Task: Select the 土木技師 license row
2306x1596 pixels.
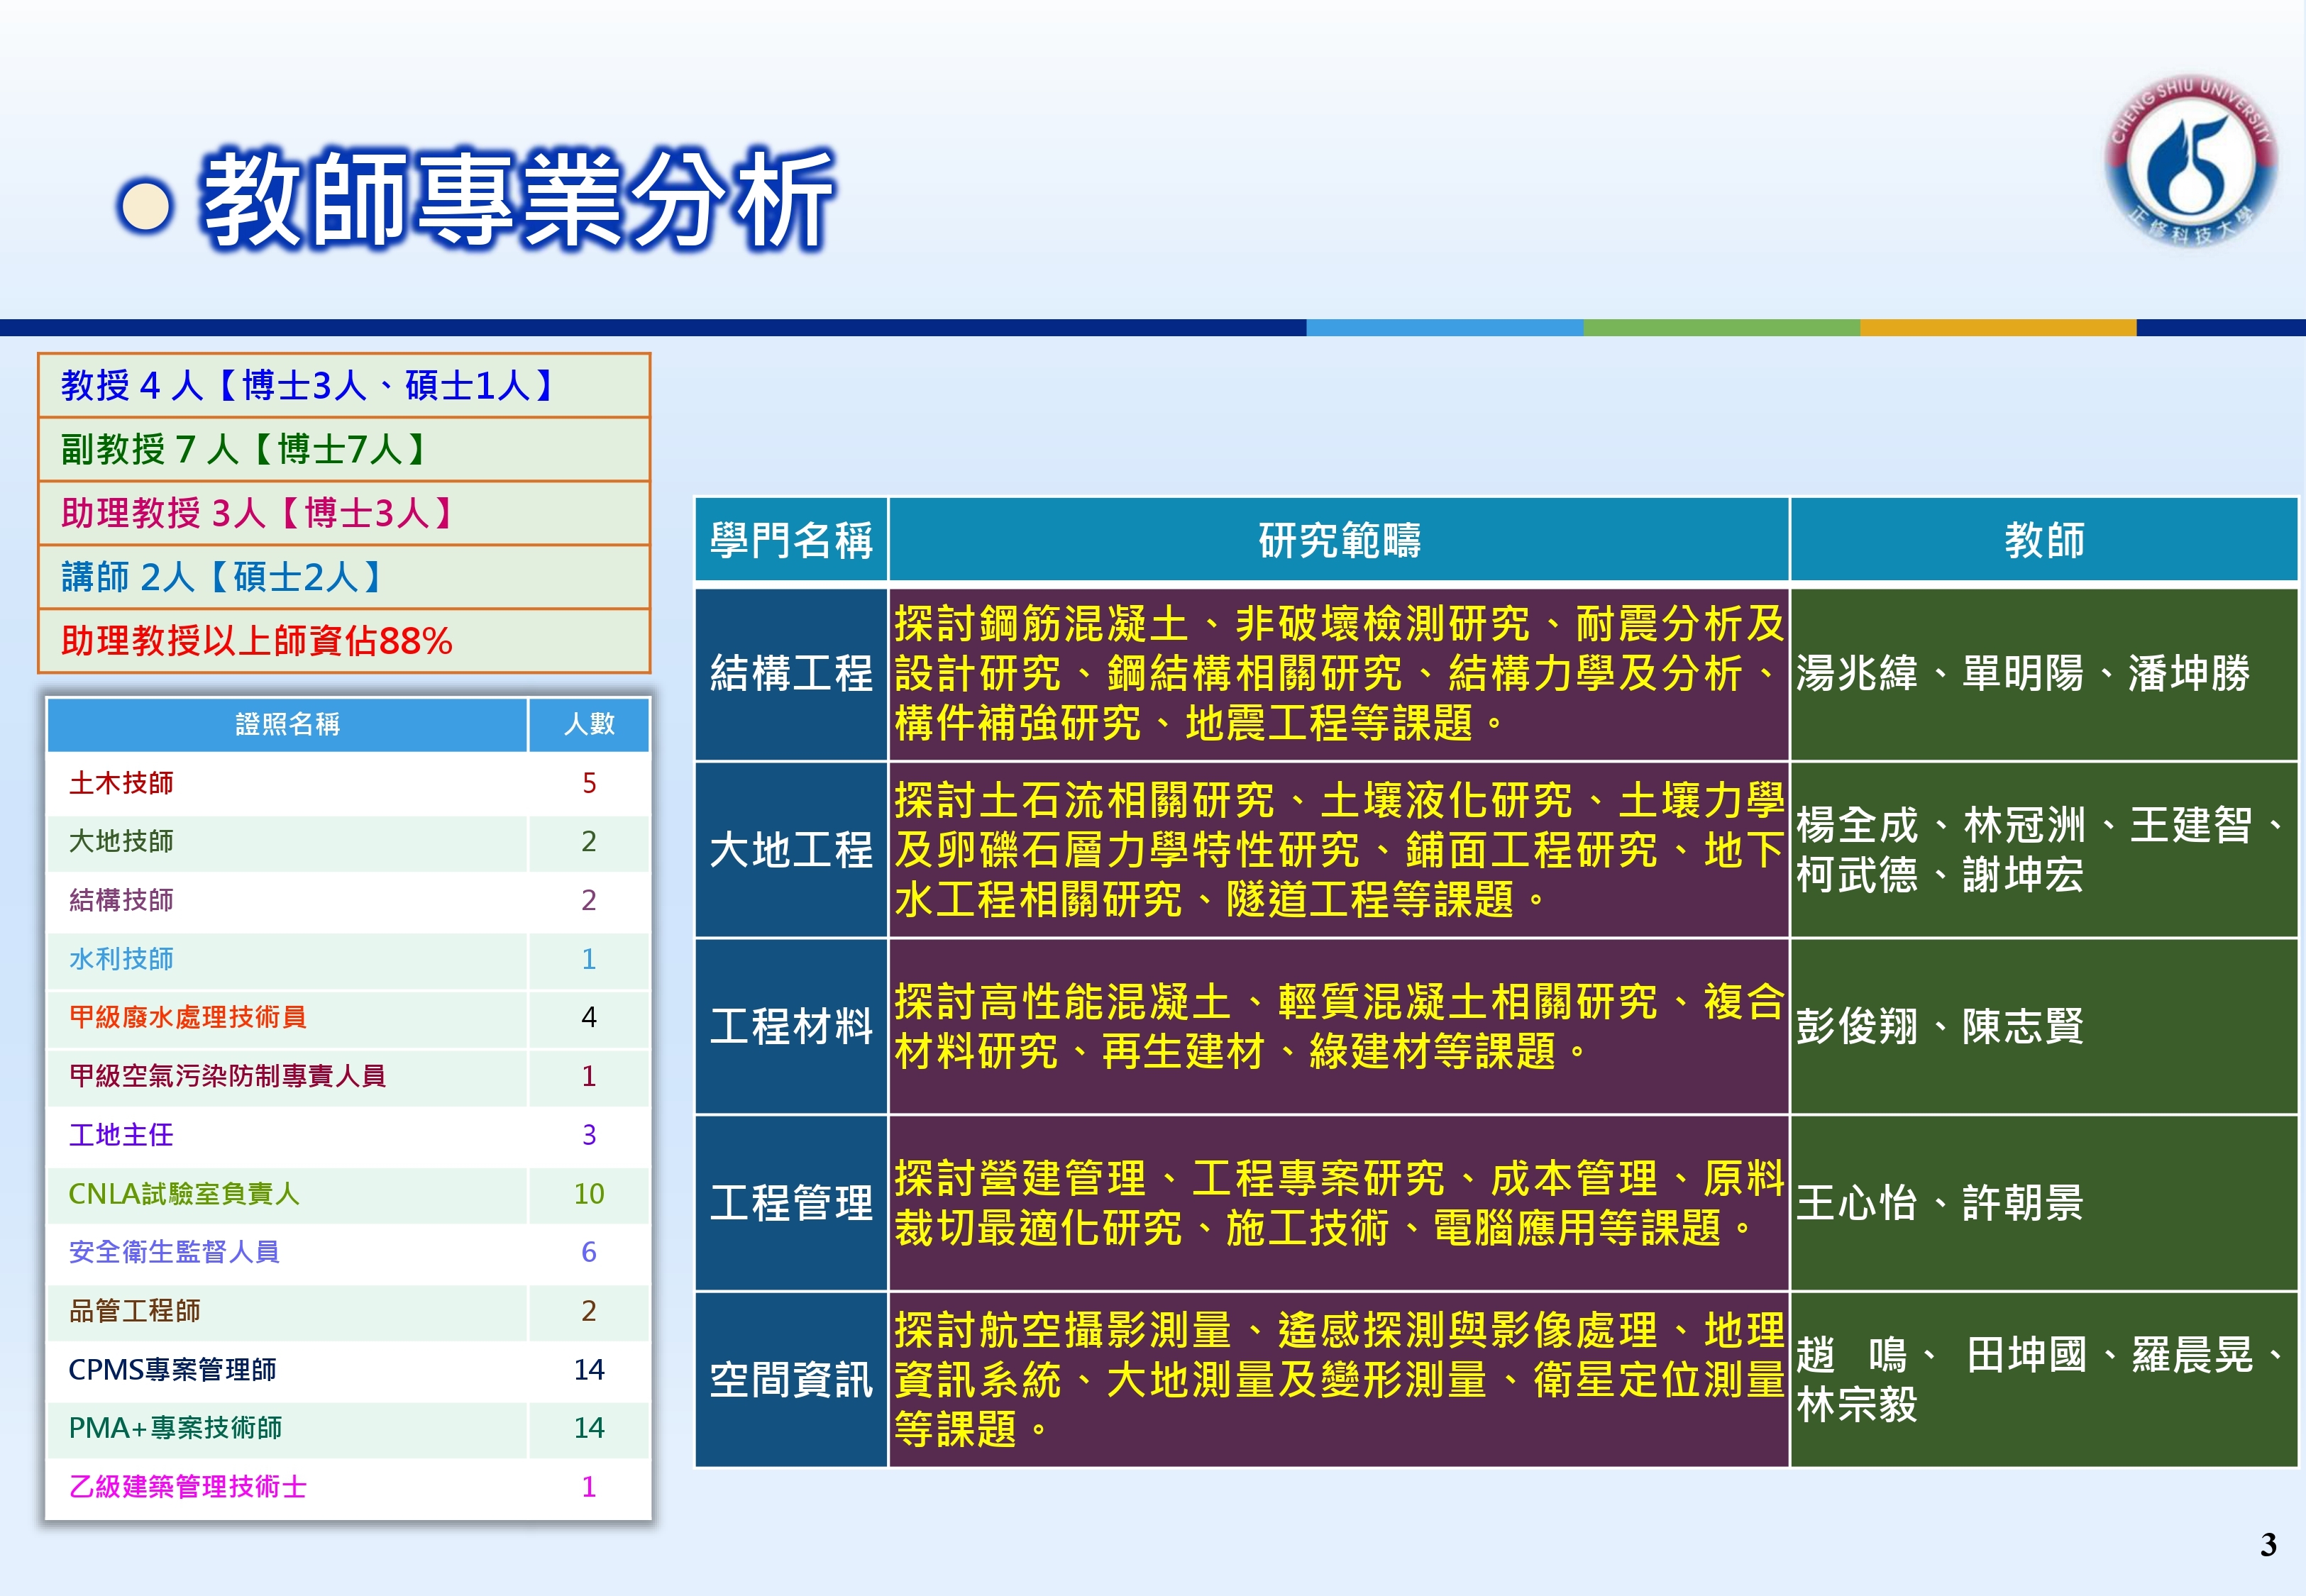Action: pos(121,783)
